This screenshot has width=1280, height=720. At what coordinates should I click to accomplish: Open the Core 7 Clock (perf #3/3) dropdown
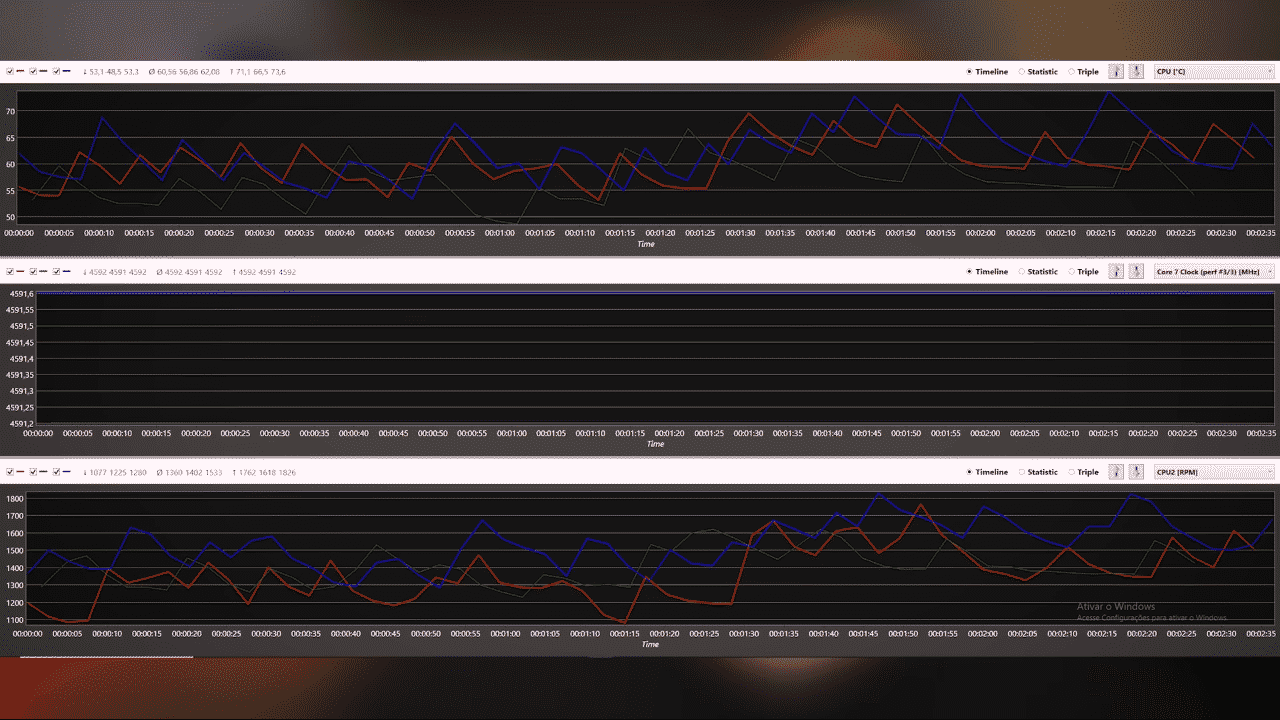tap(1215, 271)
